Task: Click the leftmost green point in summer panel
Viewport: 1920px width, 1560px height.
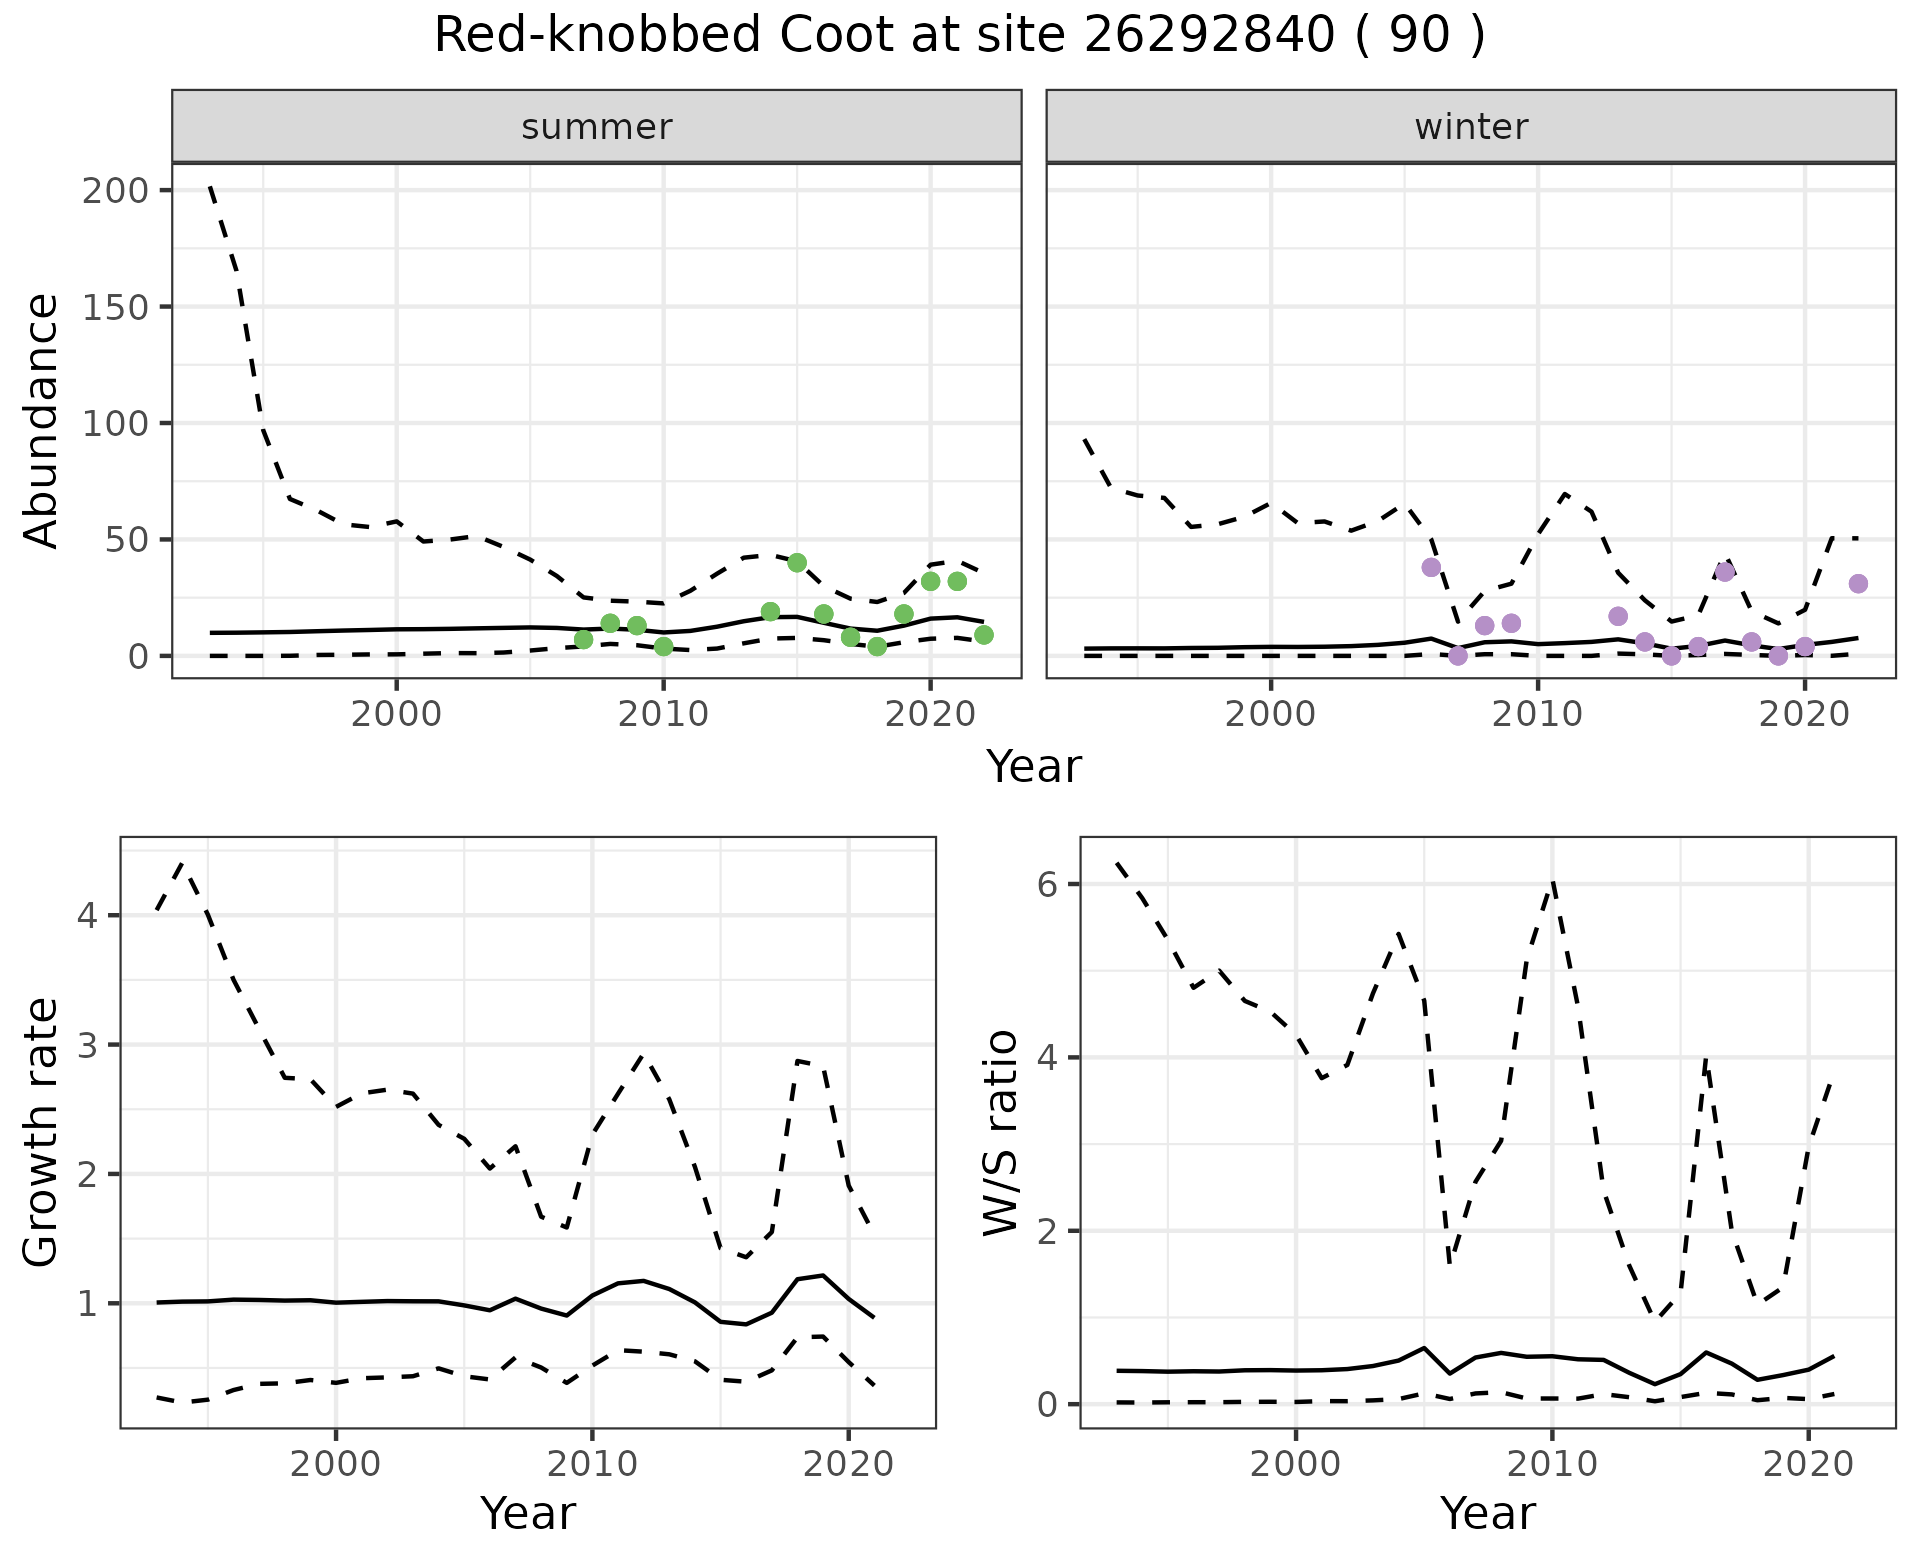Action: [584, 639]
